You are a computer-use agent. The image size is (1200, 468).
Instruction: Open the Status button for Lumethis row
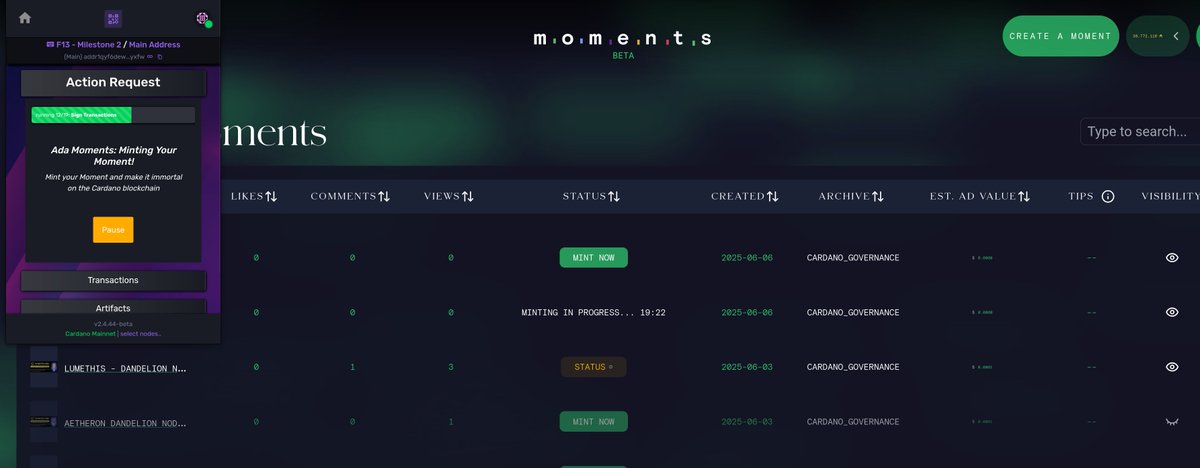click(593, 367)
